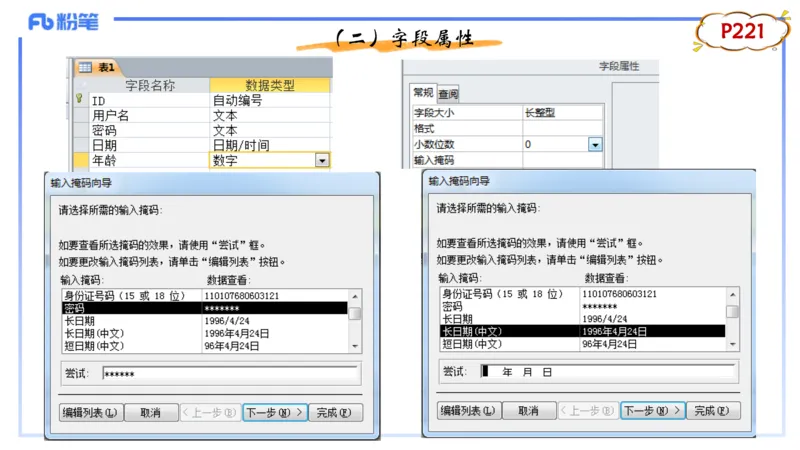The image size is (800, 450).
Task: Click 110107680603121 preview in right wizard
Action: coord(619,294)
